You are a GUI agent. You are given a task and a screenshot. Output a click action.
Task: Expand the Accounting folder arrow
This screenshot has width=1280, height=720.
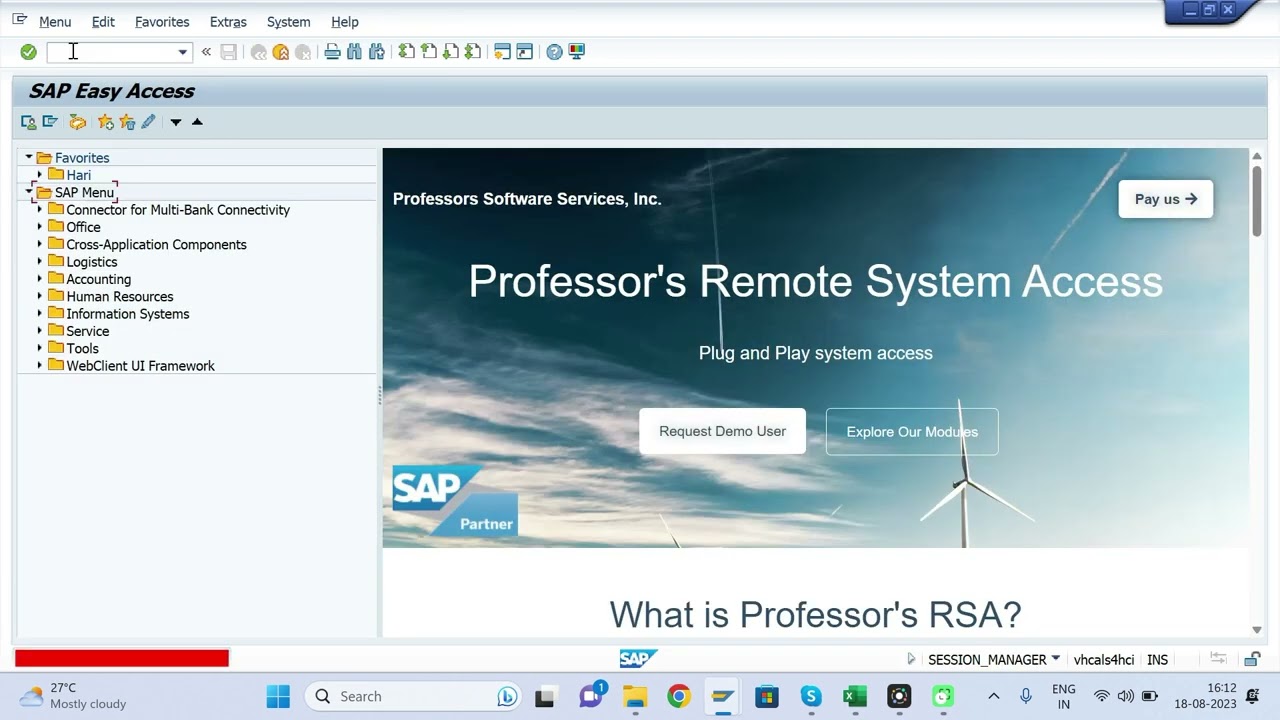click(x=40, y=279)
